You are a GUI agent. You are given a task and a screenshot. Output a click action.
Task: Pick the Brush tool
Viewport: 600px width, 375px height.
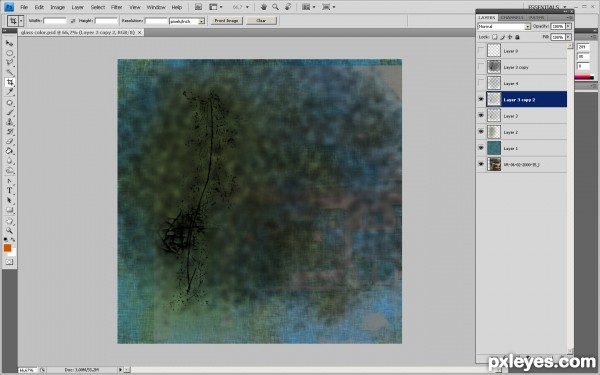10,112
